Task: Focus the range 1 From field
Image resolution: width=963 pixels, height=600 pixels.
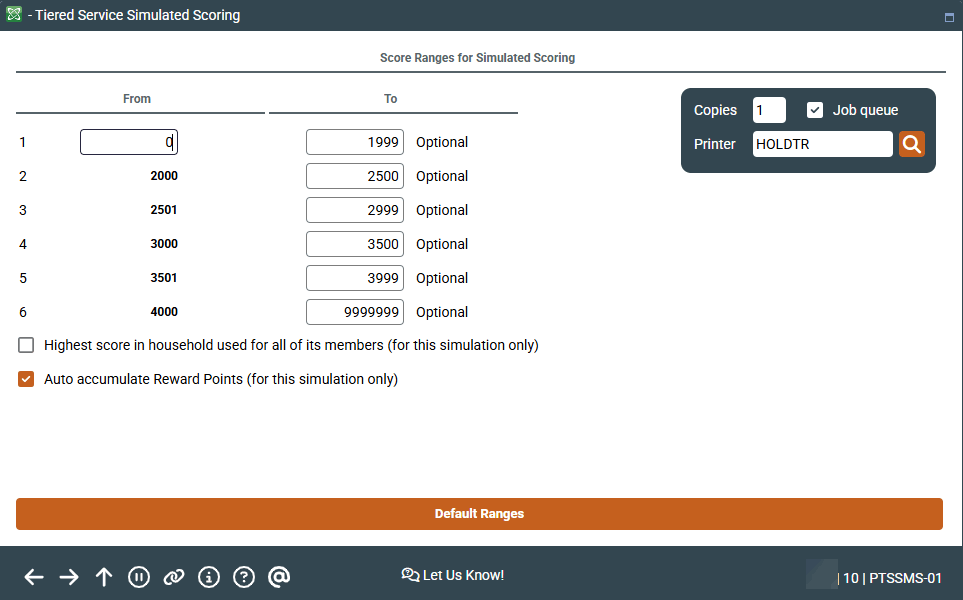Action: tap(129, 142)
